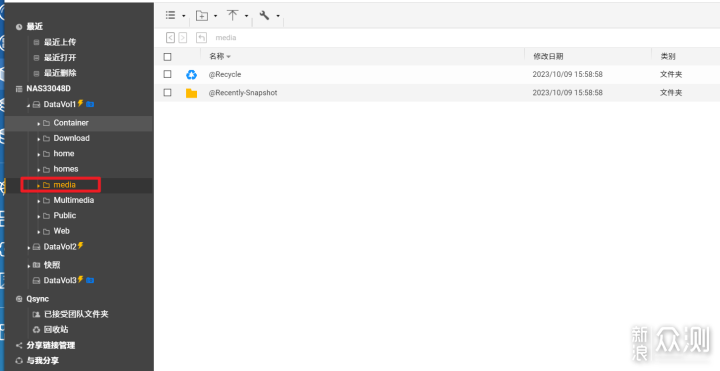Click the lightning bolt icon on DataVol2
The image size is (720, 371).
(x=80, y=246)
